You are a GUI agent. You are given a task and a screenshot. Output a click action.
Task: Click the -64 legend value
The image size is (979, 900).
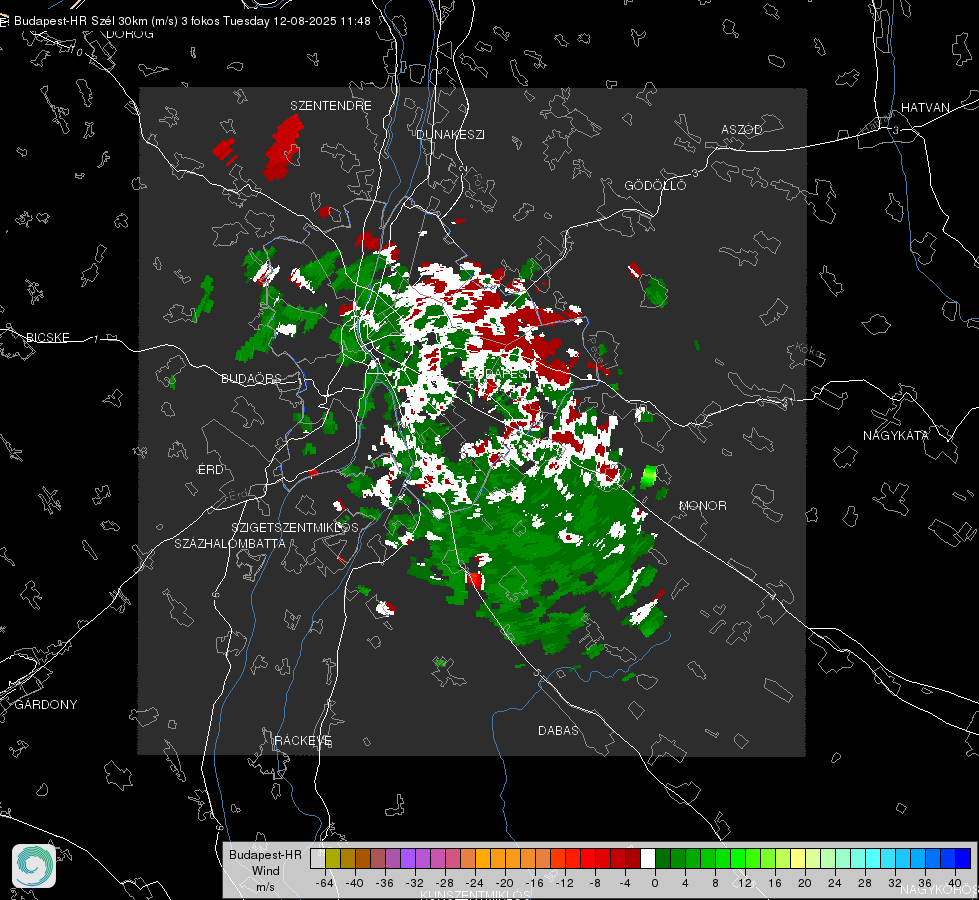[325, 883]
